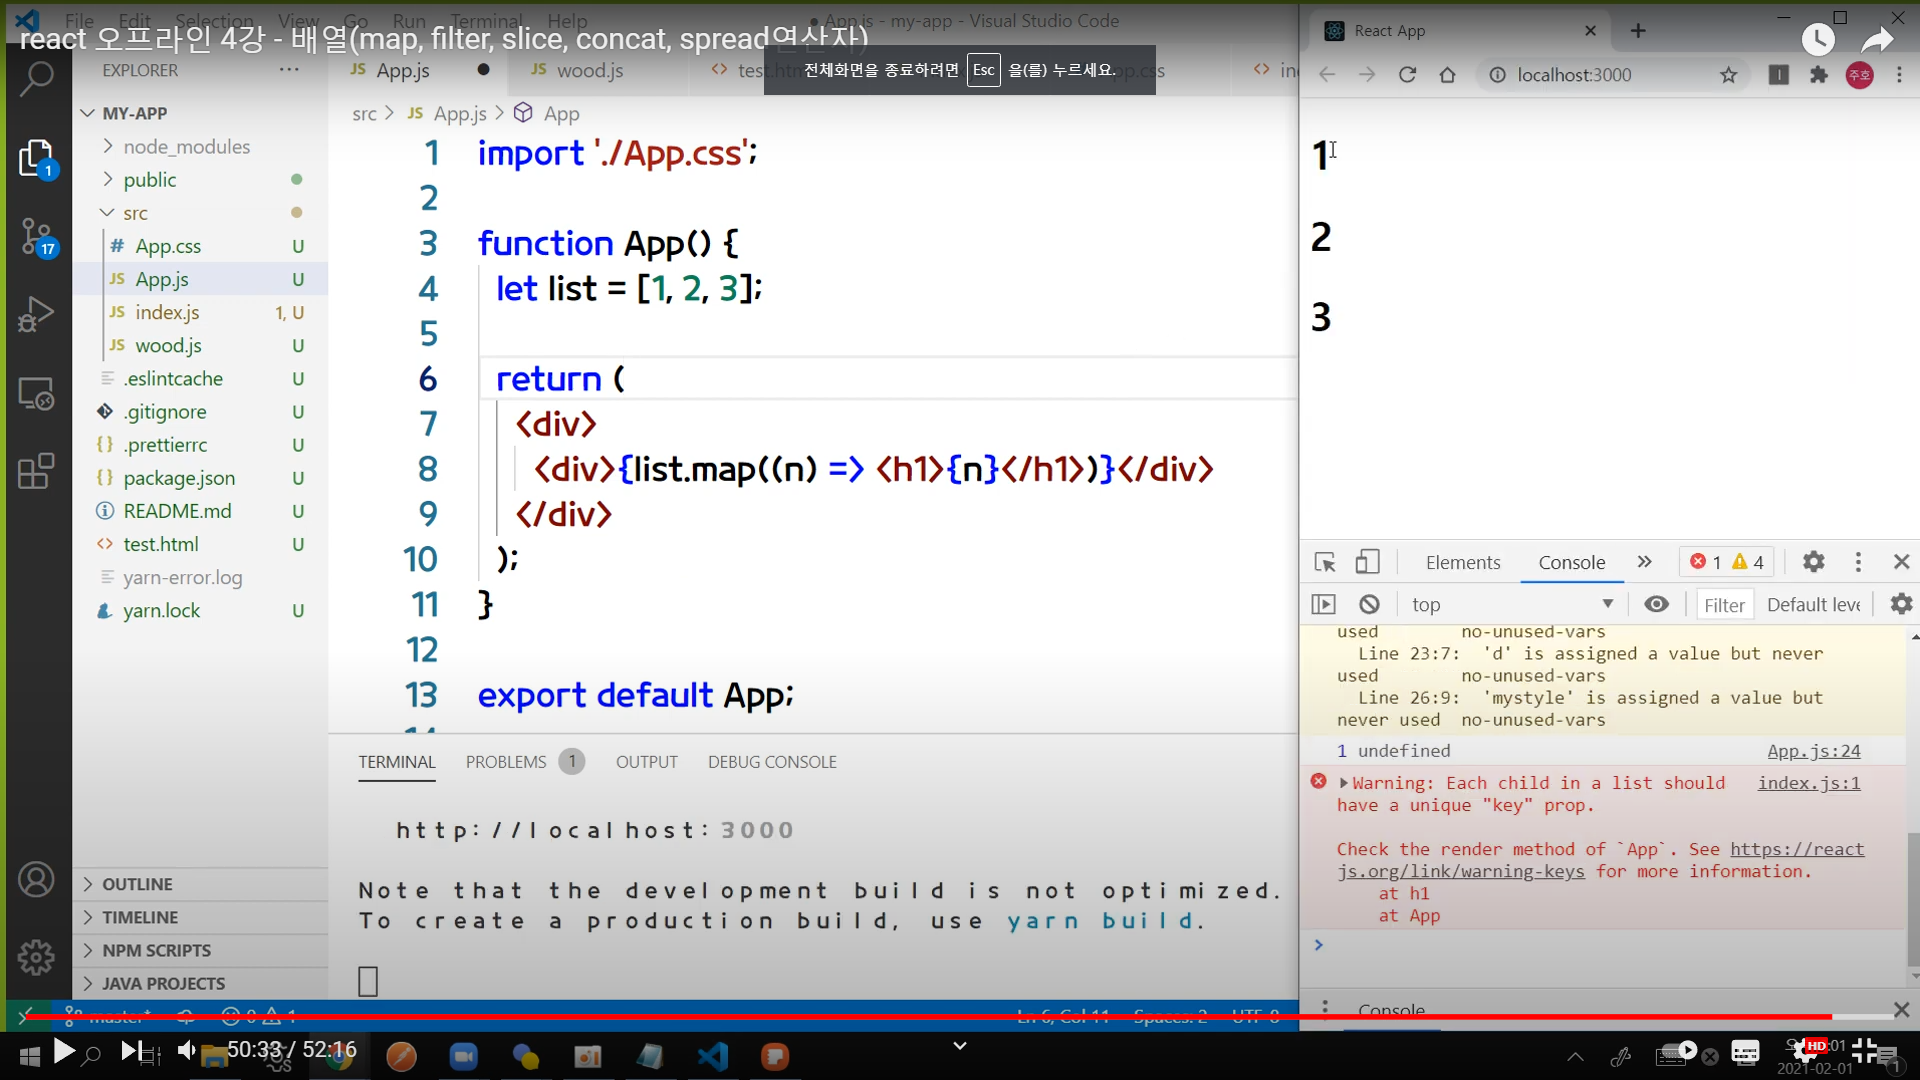Expand the key prop warning message
This screenshot has height=1080, width=1920.
1344,783
